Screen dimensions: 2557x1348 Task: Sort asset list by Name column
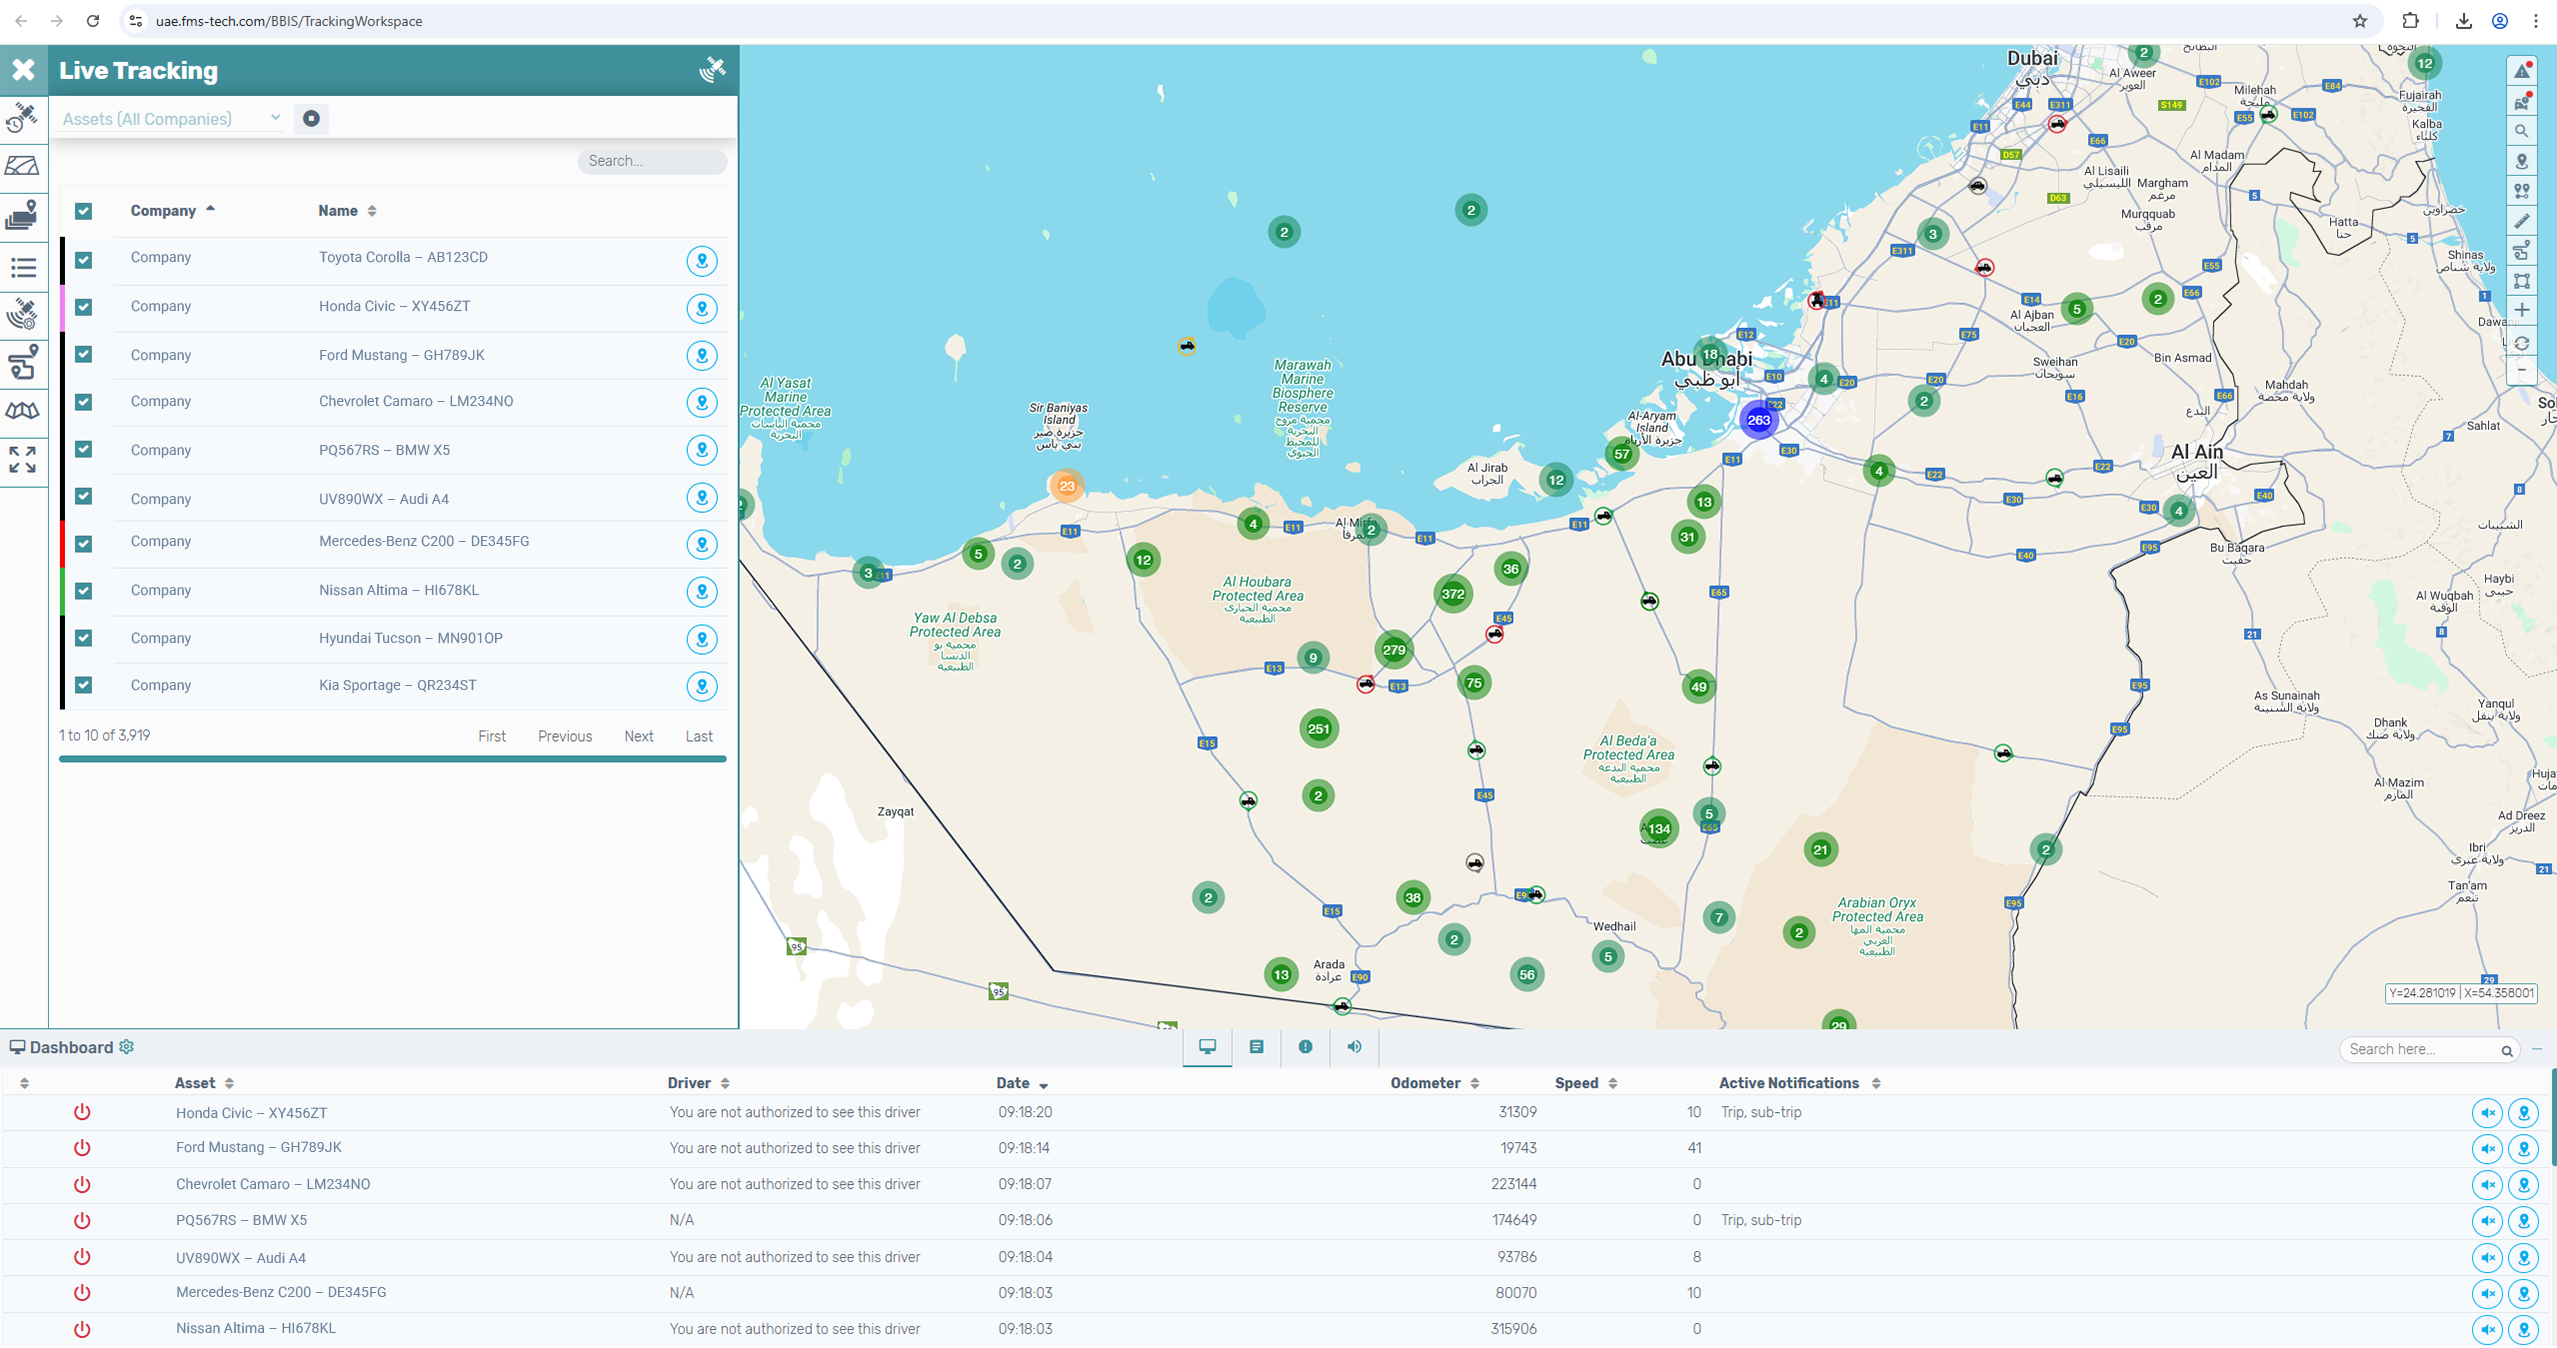[x=347, y=210]
